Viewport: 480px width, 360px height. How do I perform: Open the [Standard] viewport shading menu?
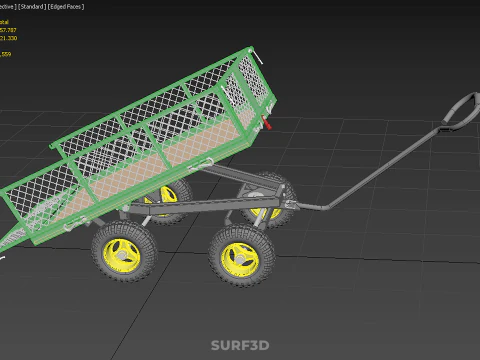32,7
